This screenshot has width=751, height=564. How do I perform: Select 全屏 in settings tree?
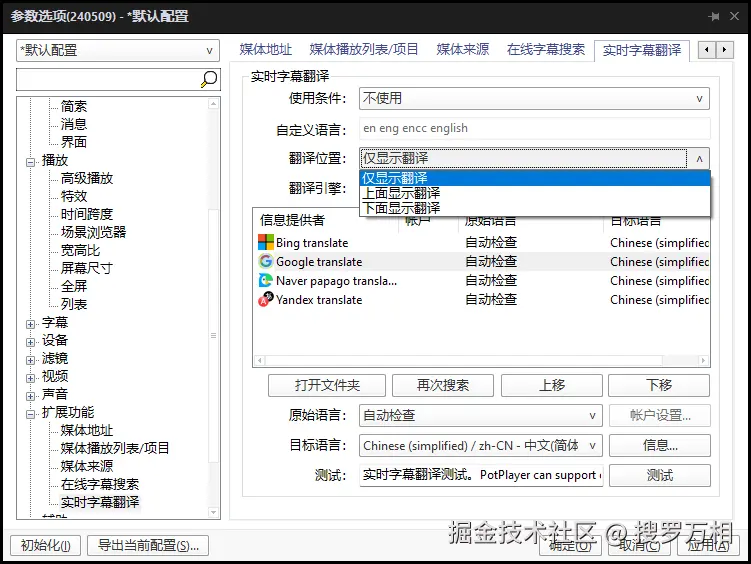pos(74,286)
